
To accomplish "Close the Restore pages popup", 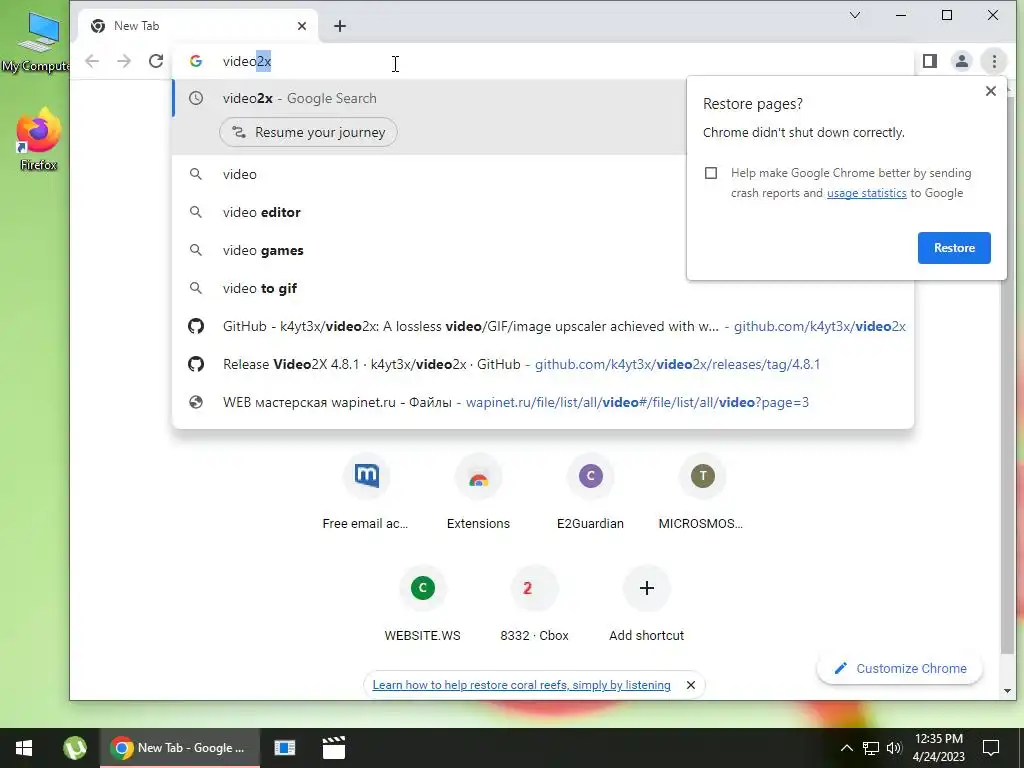I will tap(991, 91).
